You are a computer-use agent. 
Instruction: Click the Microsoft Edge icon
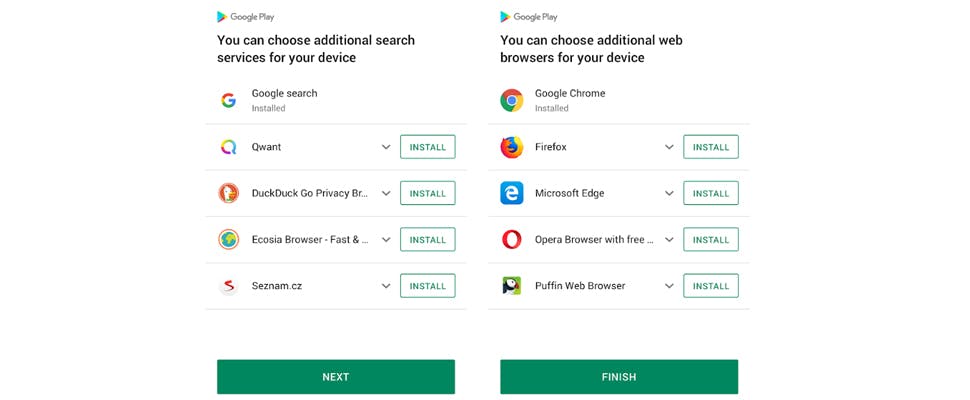point(512,193)
